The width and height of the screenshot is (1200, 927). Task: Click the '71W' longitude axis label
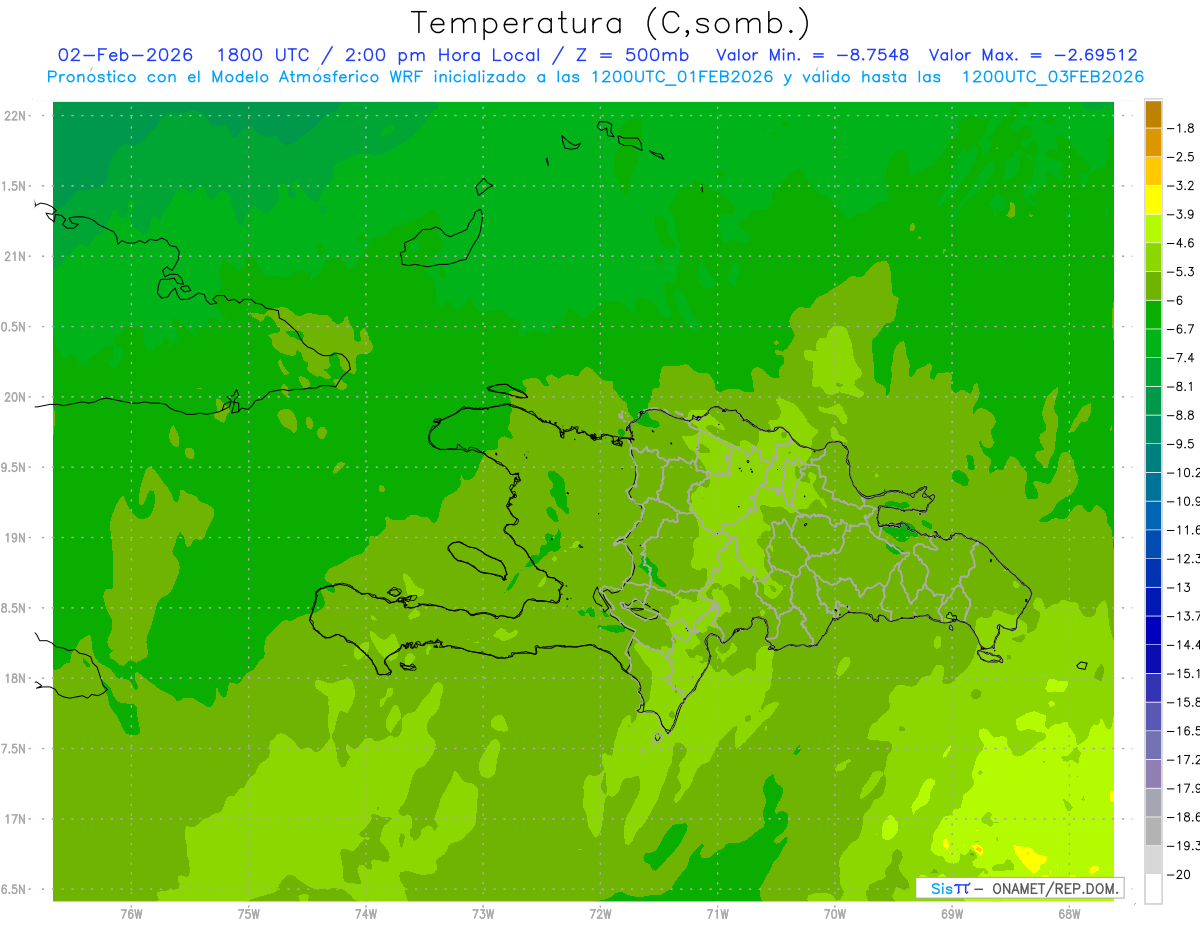[717, 913]
